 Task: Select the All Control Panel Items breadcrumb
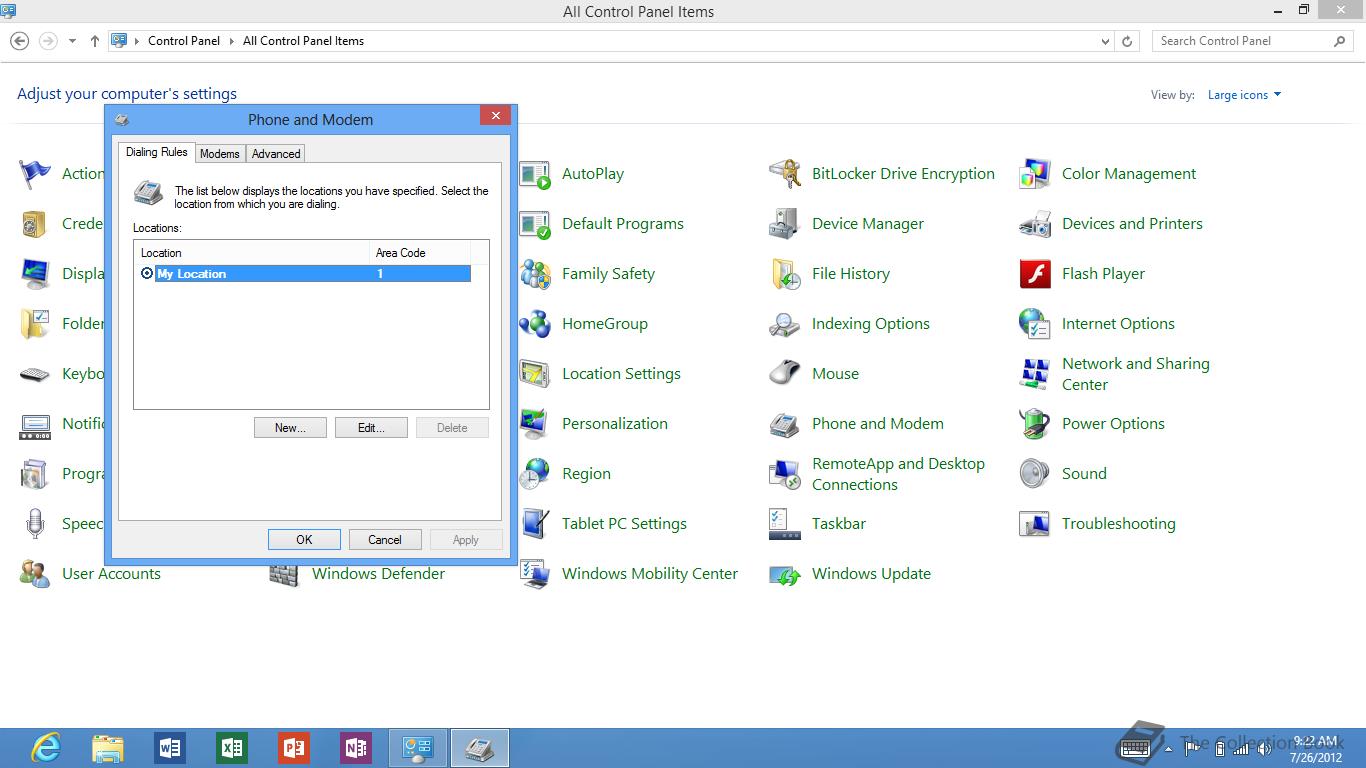(x=303, y=41)
